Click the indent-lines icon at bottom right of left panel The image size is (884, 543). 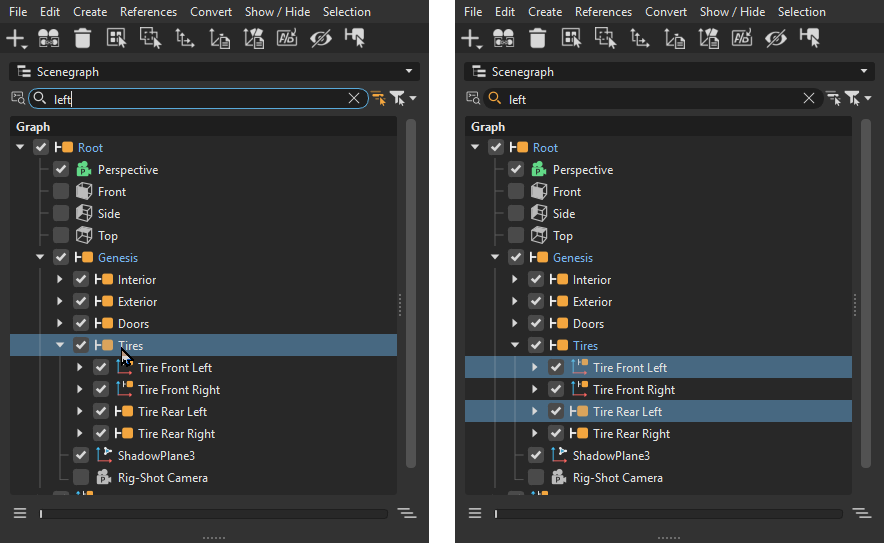[x=406, y=513]
